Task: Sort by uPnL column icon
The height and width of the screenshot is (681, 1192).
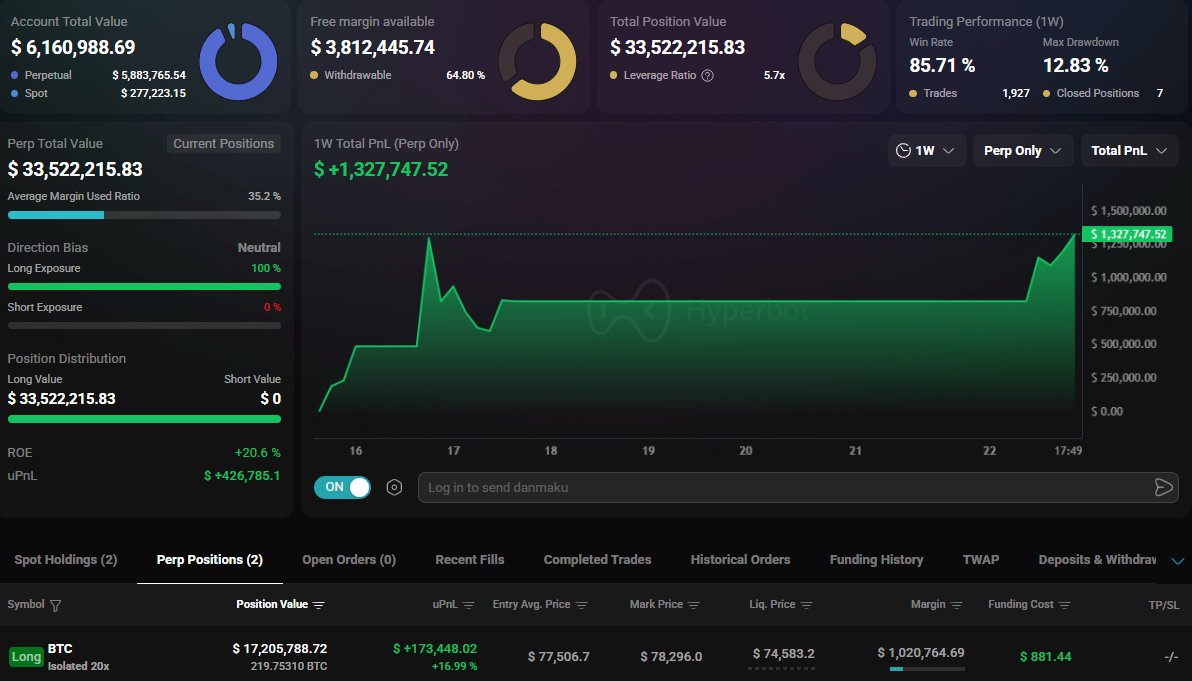Action: [x=468, y=605]
